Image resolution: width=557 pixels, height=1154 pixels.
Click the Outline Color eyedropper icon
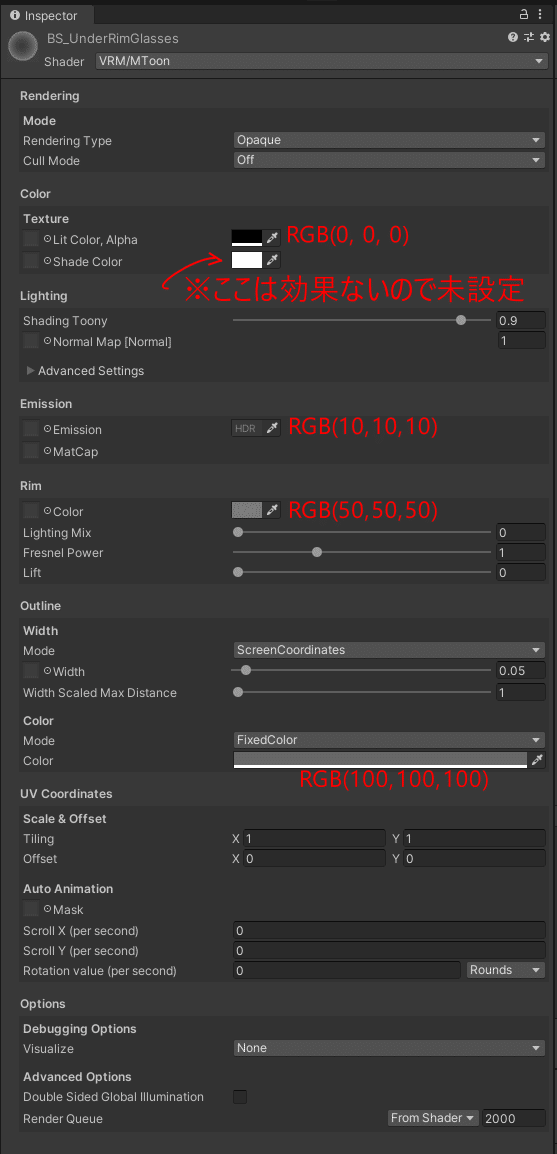coord(538,760)
